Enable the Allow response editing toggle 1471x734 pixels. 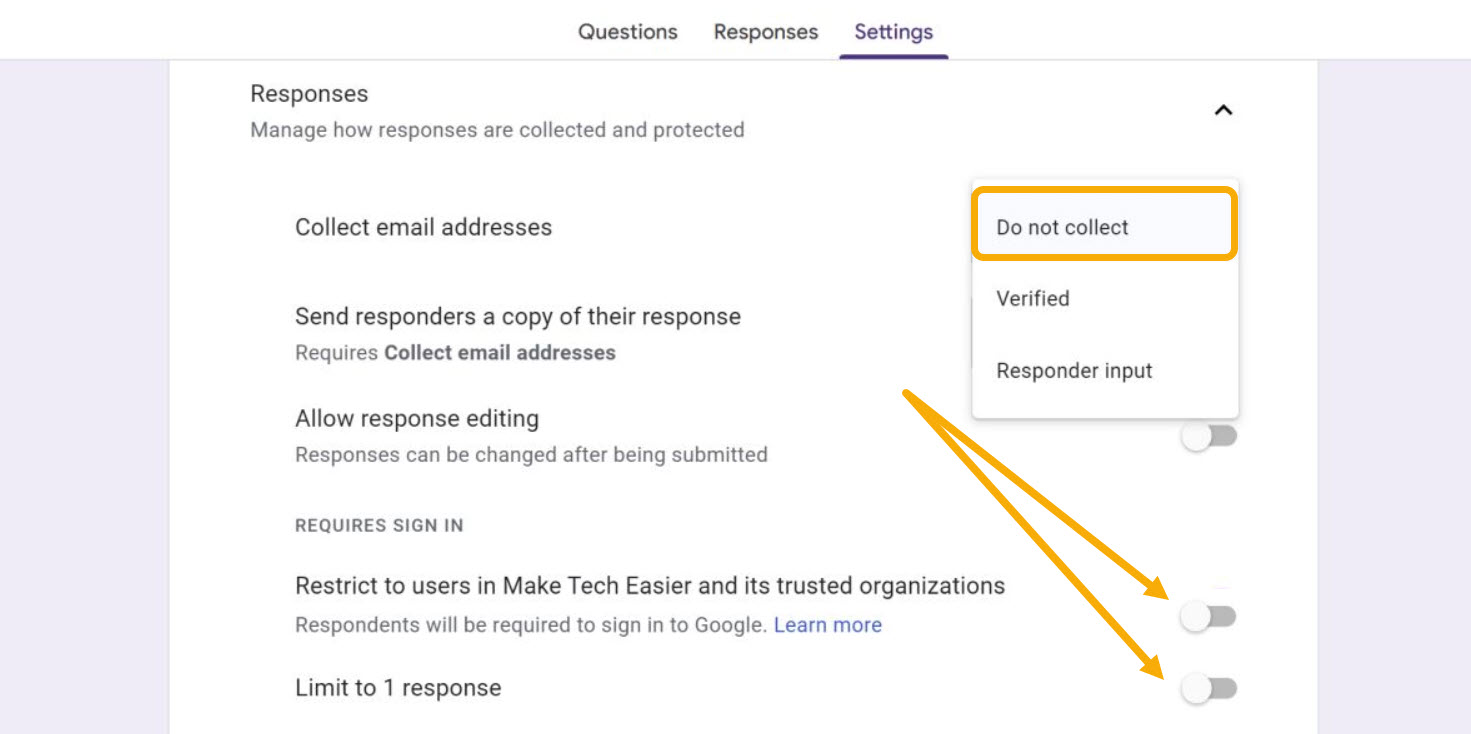click(x=1210, y=434)
